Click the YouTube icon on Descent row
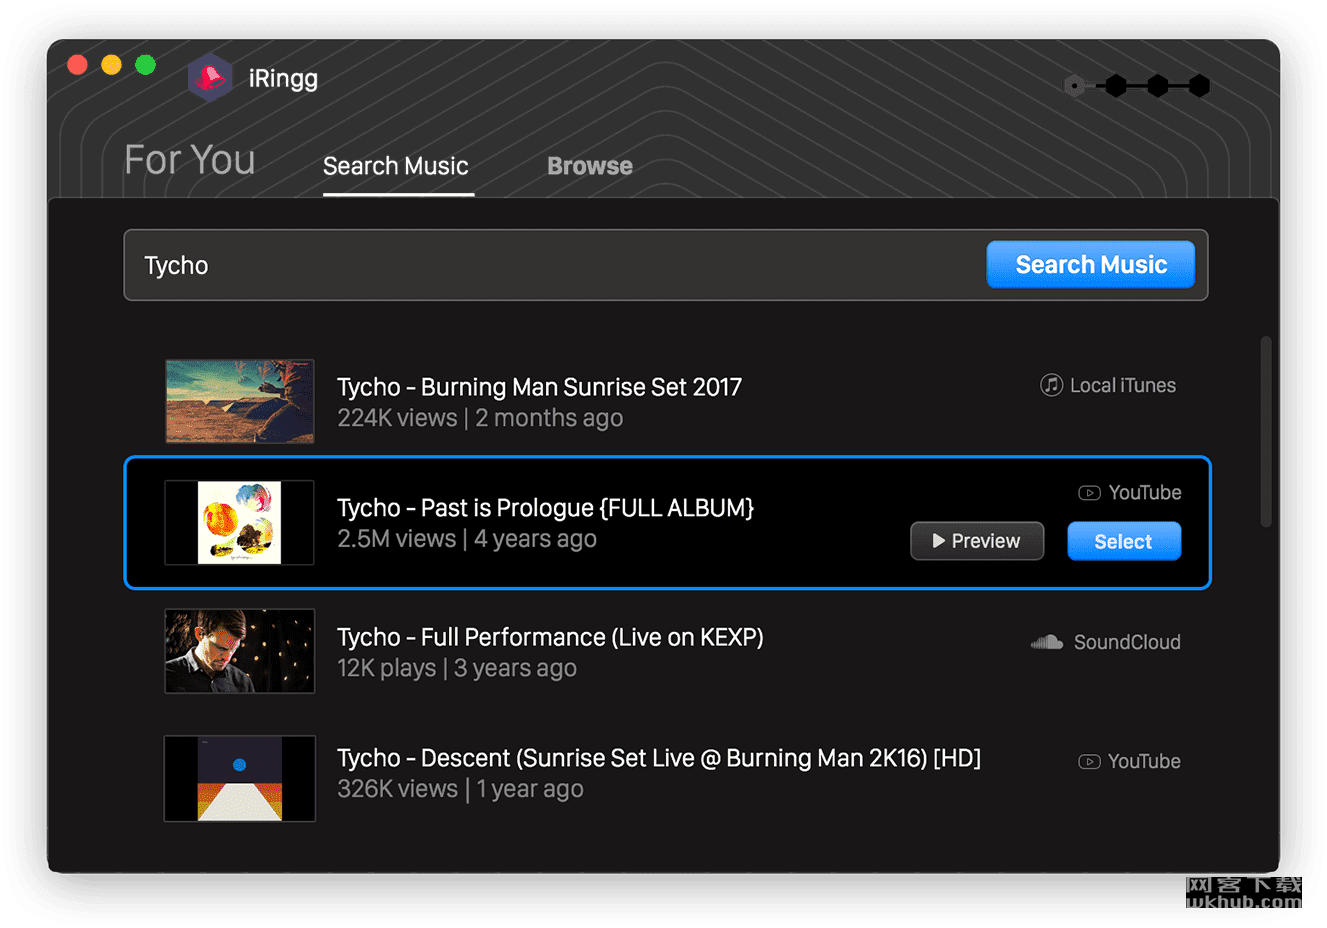This screenshot has width=1327, height=928. pos(1089,762)
